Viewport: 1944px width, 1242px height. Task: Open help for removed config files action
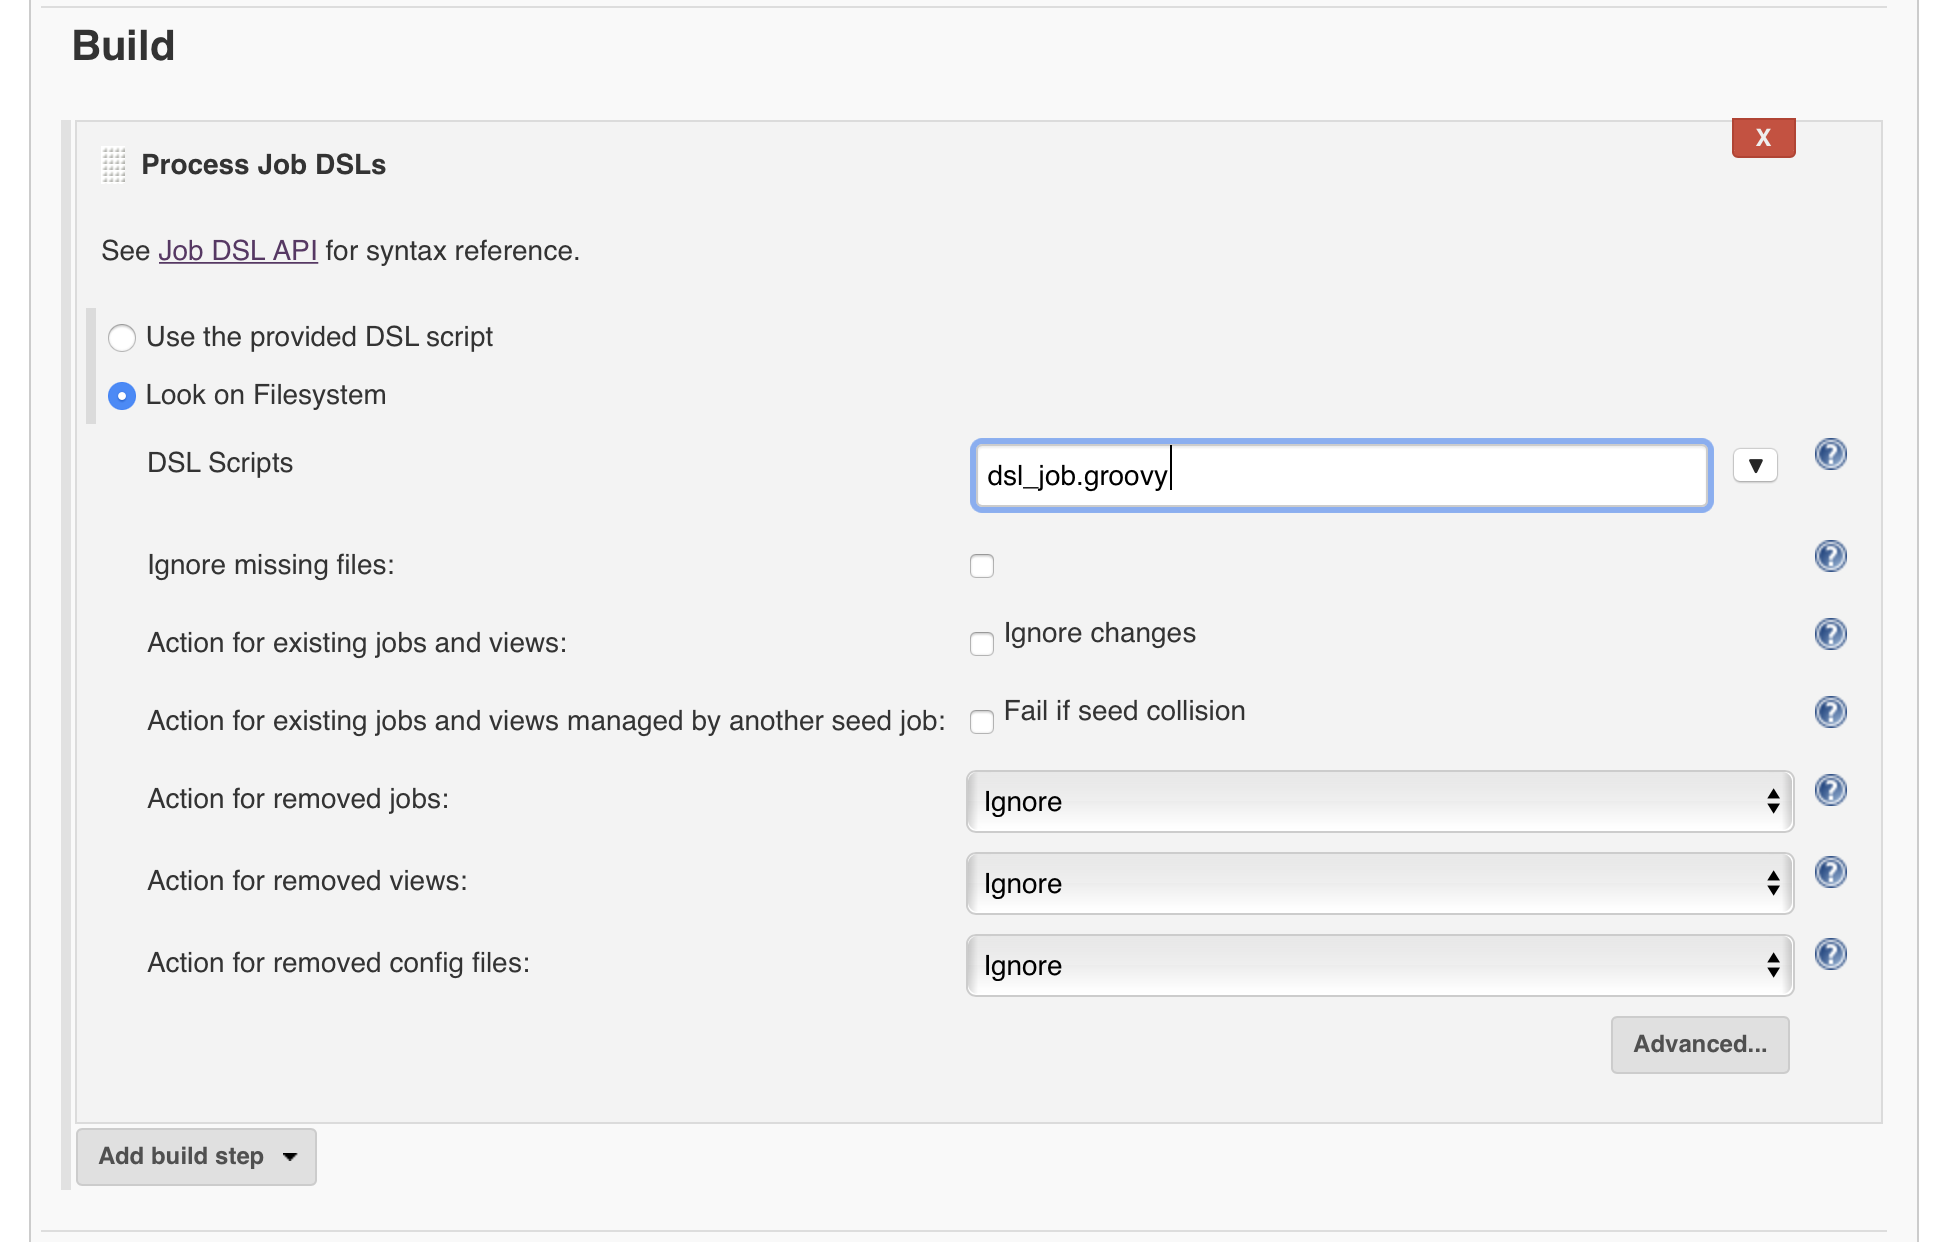(x=1829, y=955)
